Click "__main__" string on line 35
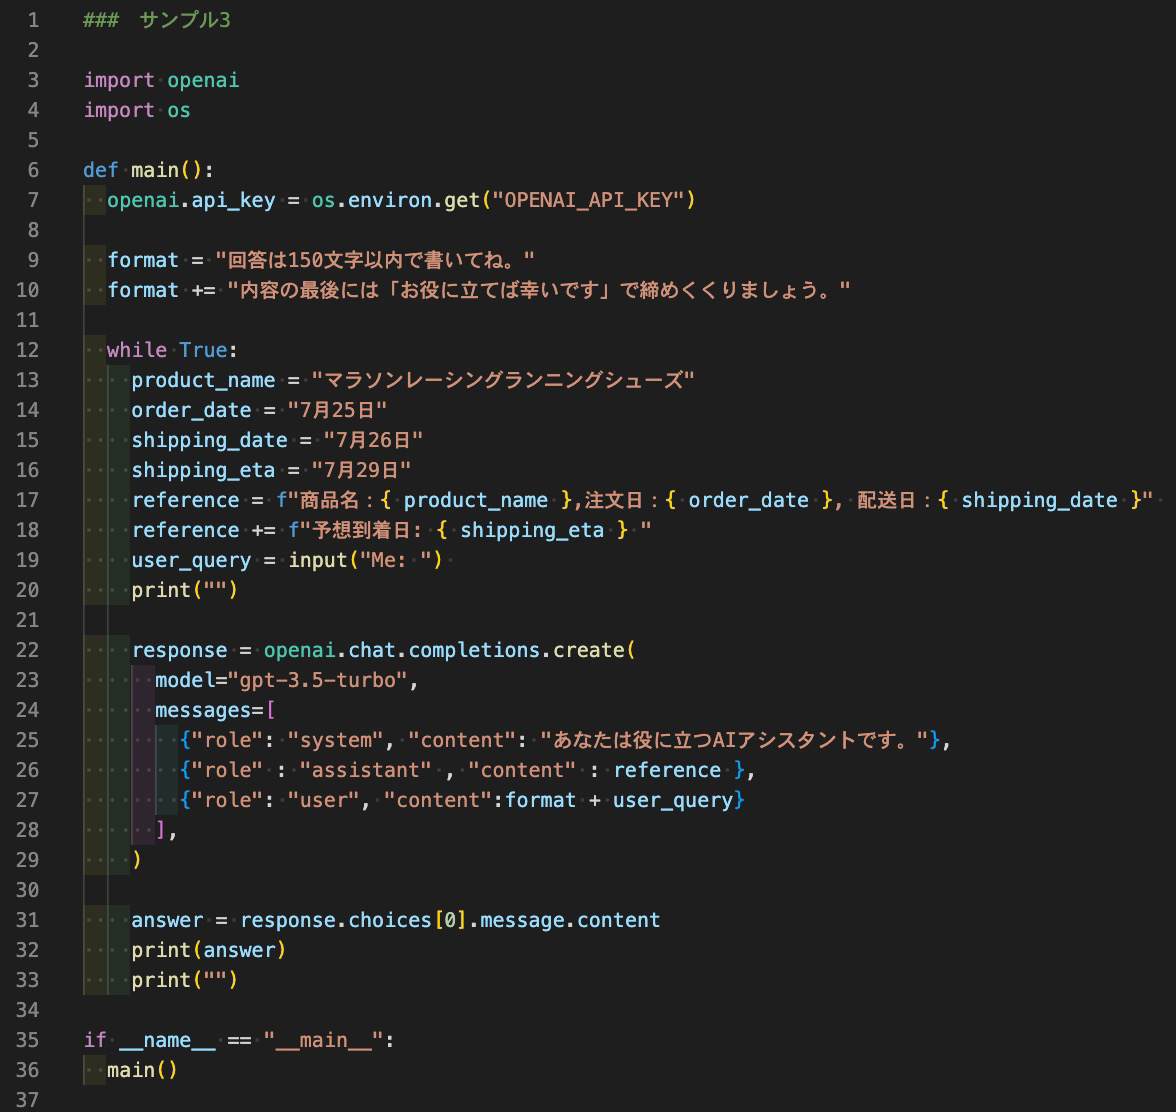1176x1112 pixels. click(323, 1040)
